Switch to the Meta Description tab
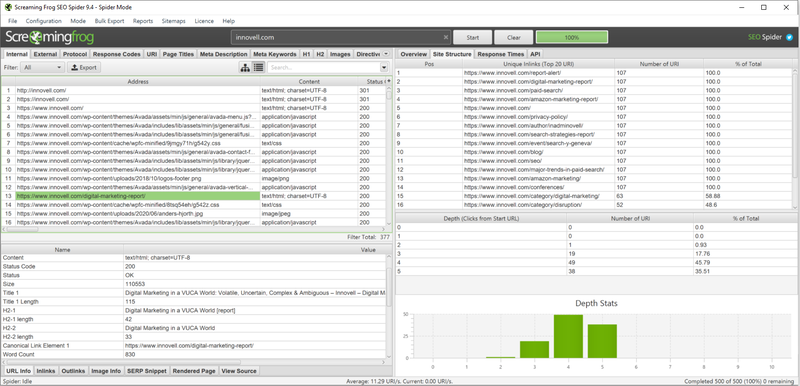Image resolution: width=800 pixels, height=386 pixels. click(x=223, y=54)
